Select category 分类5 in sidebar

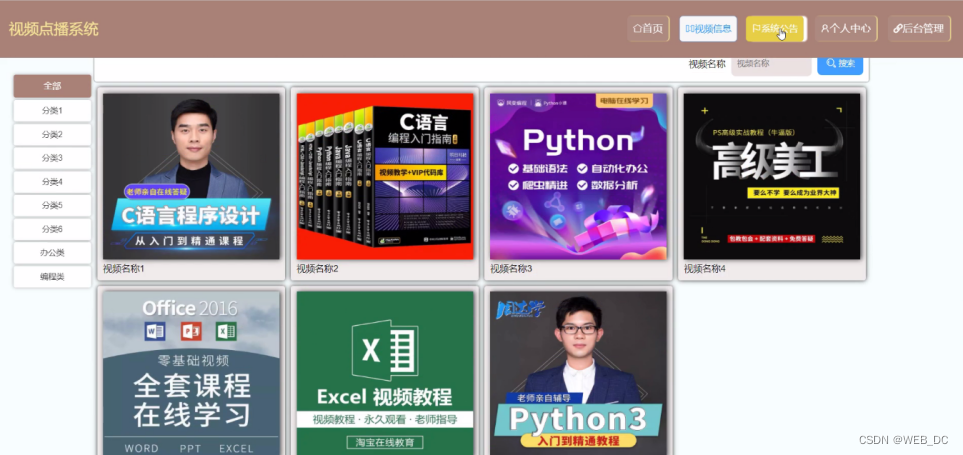52,205
